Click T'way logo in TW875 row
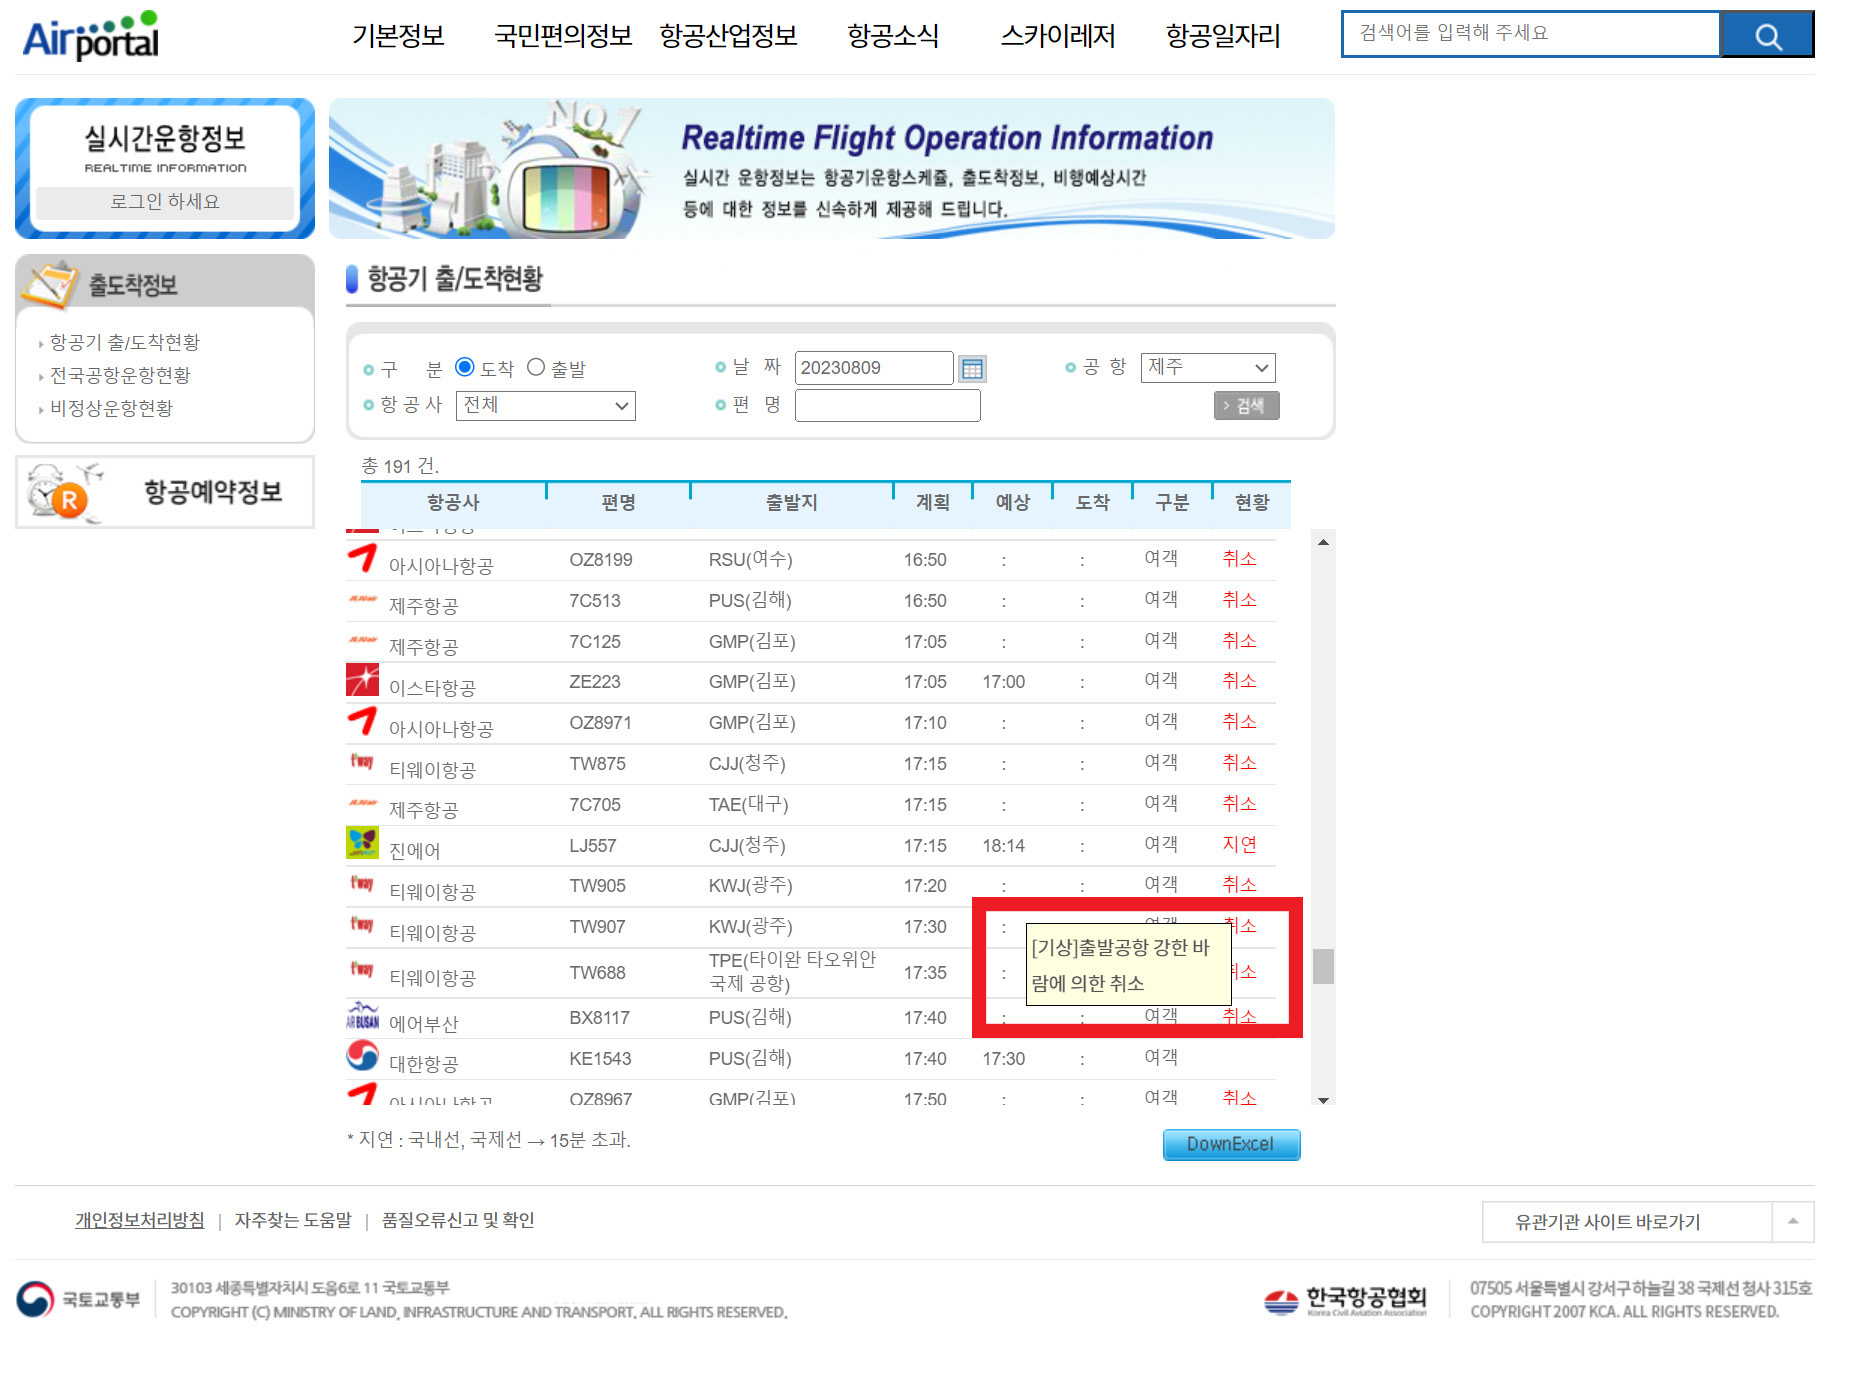Viewport: 1874px width, 1400px height. (x=362, y=762)
